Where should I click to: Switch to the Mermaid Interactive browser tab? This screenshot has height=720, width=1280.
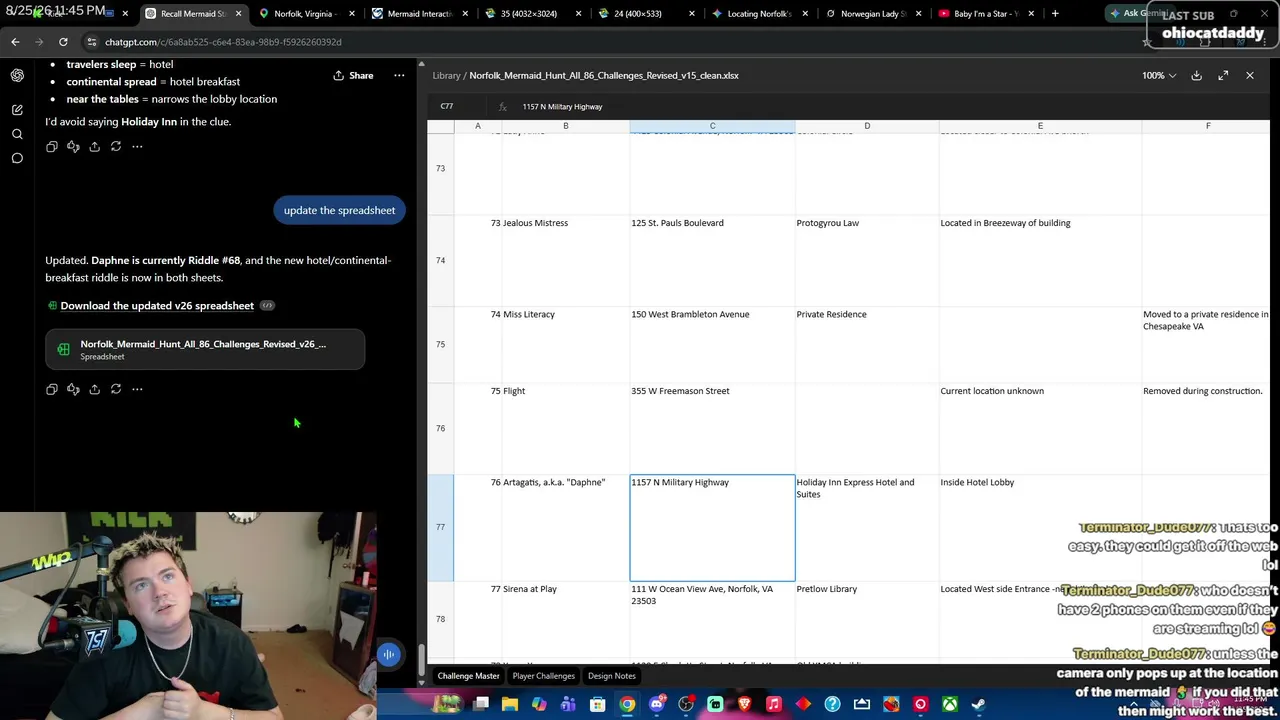point(419,14)
